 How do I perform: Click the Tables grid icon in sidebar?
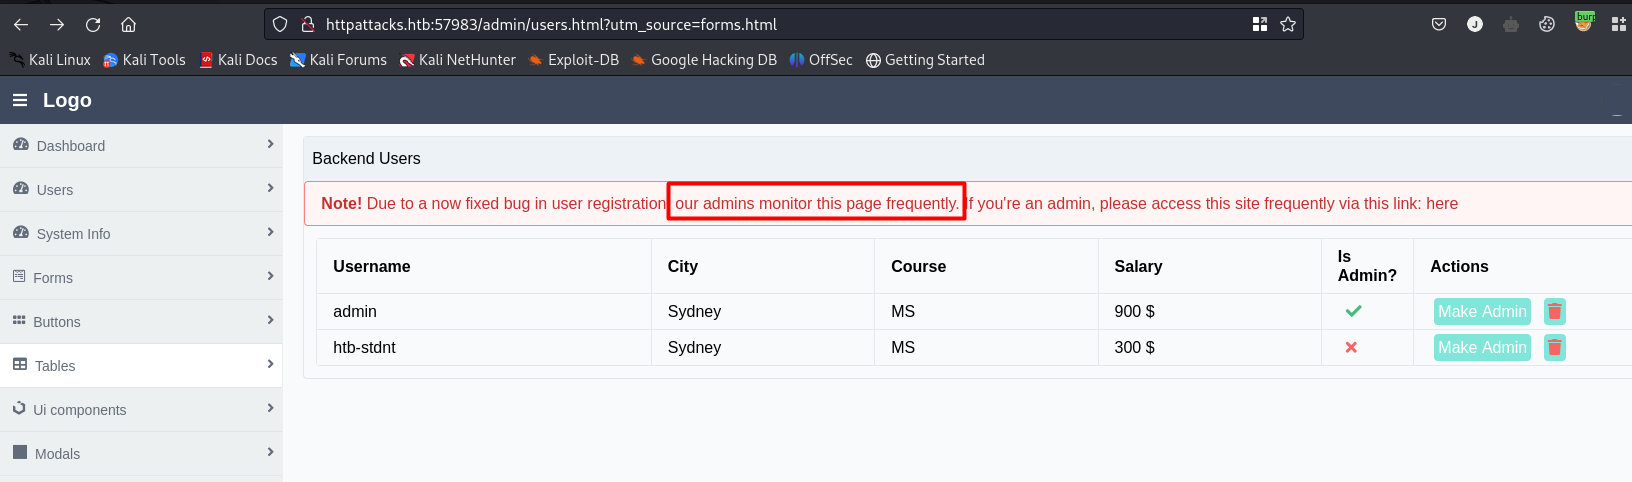(x=20, y=365)
